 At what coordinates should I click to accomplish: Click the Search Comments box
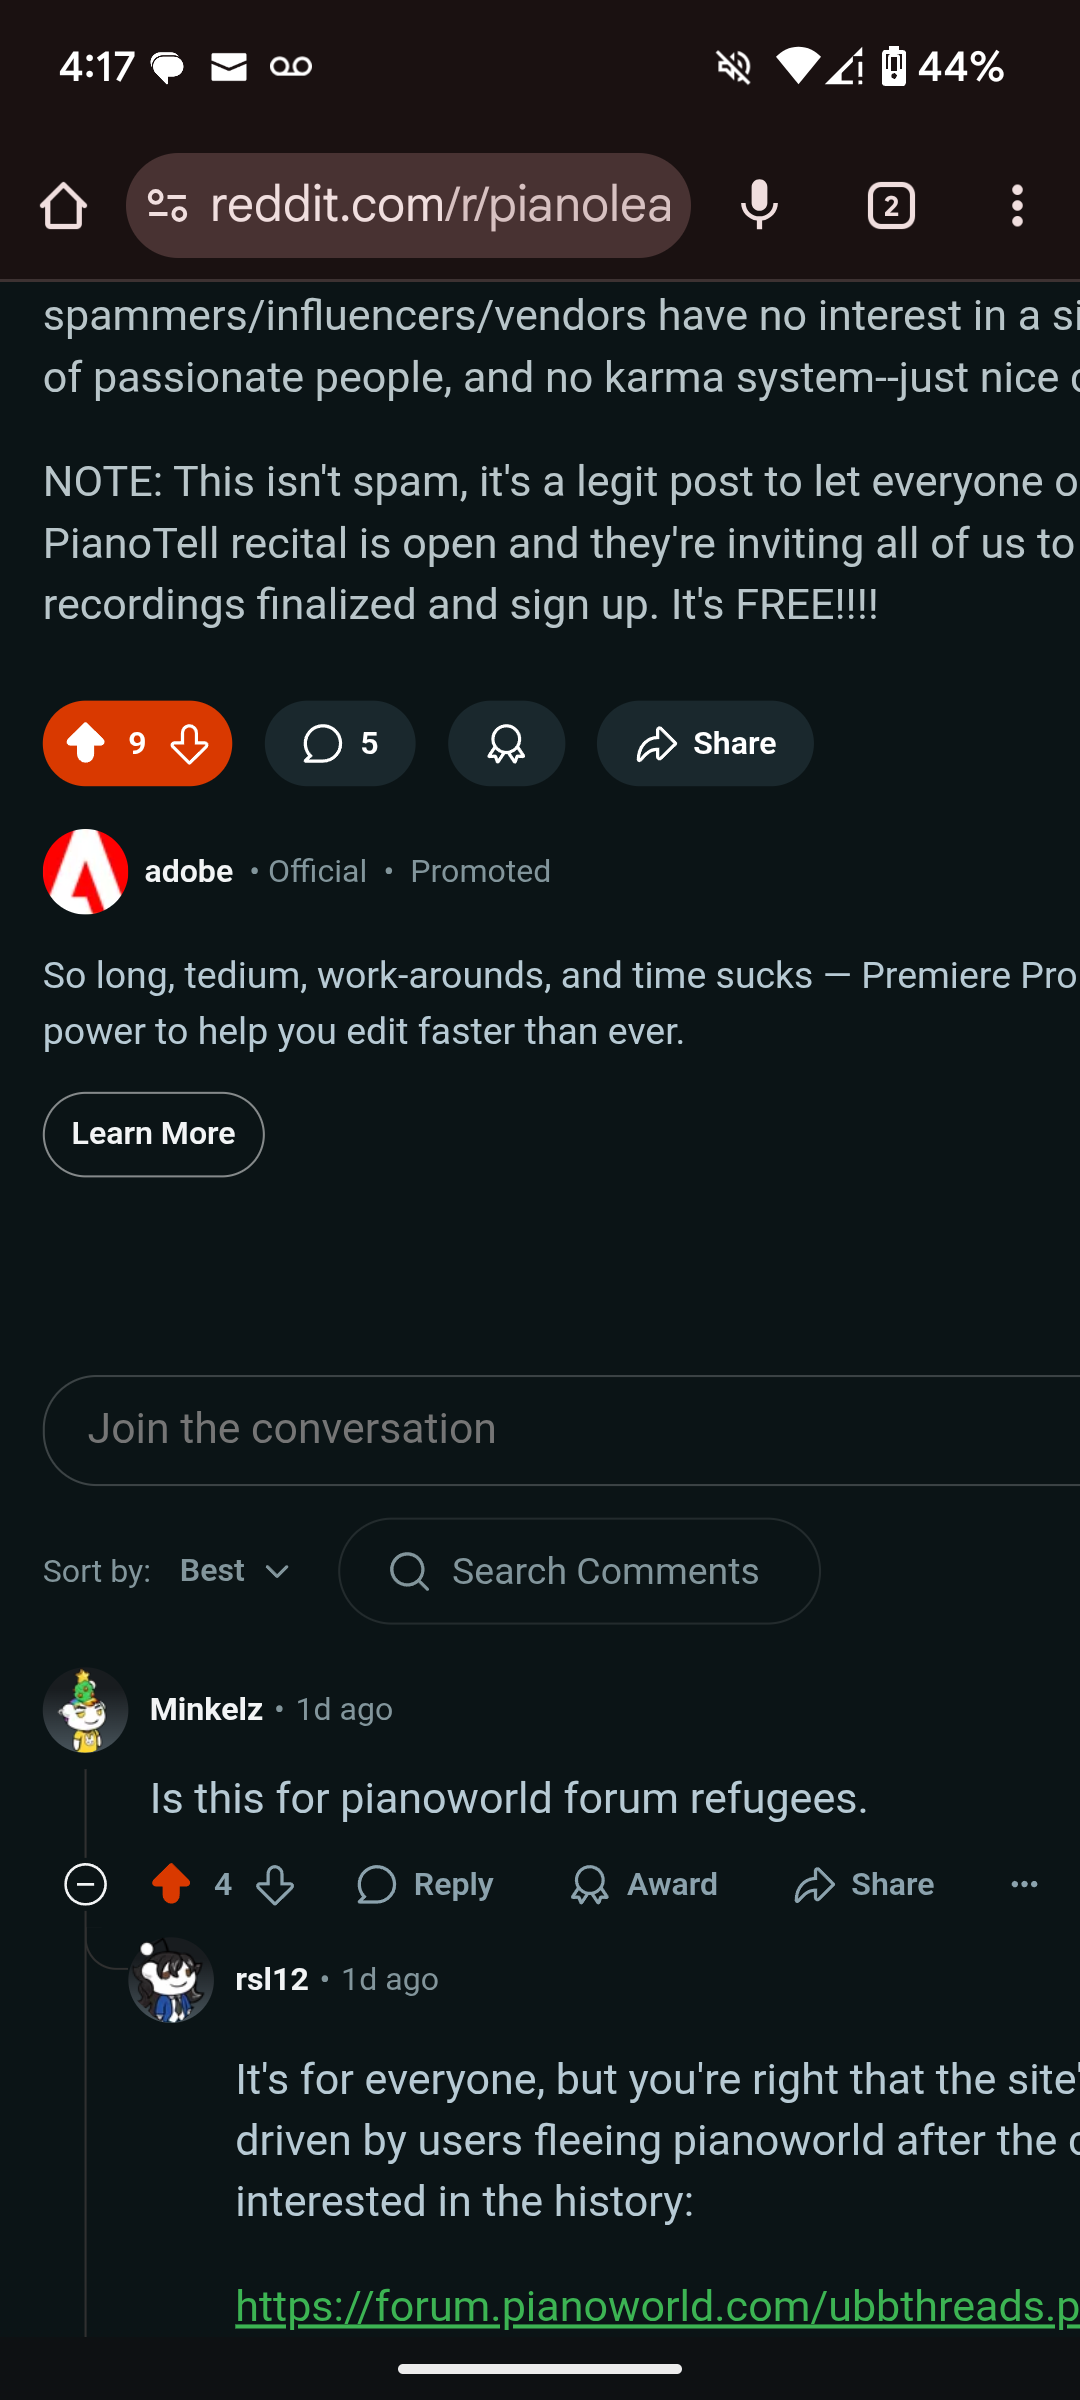(x=580, y=1571)
